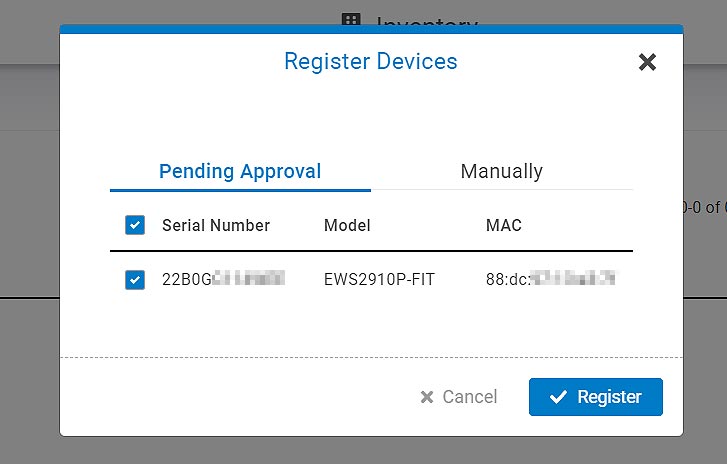Open the Manually tab
727x464 pixels.
[x=501, y=171]
